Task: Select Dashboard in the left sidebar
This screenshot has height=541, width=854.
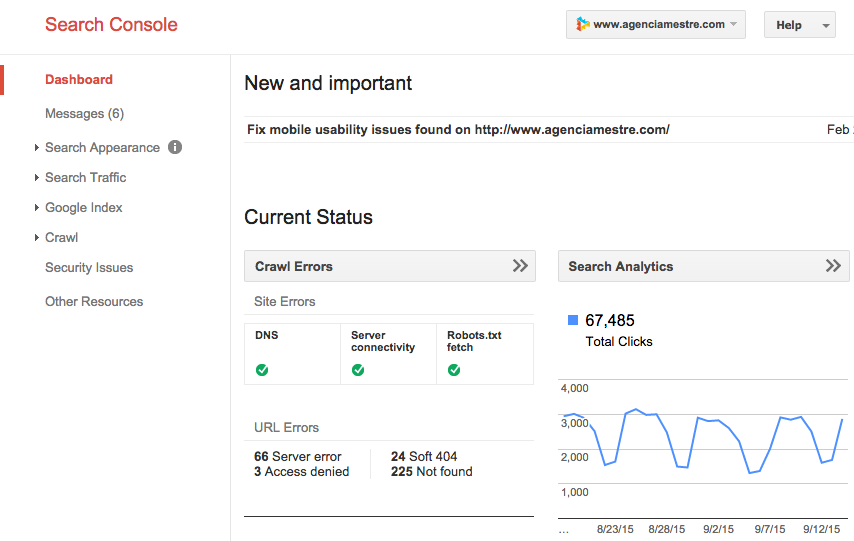Action: (x=79, y=79)
